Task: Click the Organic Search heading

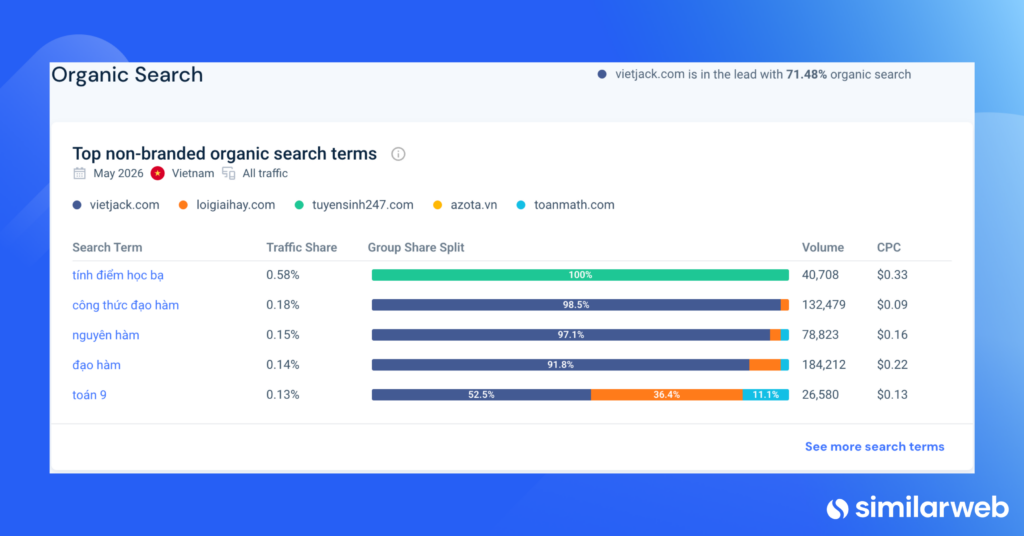Action: click(x=127, y=75)
